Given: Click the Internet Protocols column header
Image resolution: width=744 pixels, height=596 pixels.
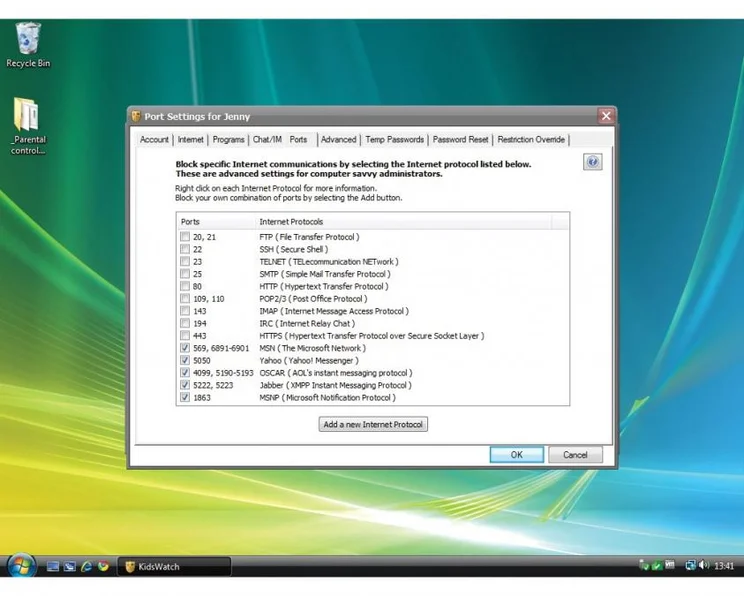Looking at the screenshot, I should tap(291, 222).
